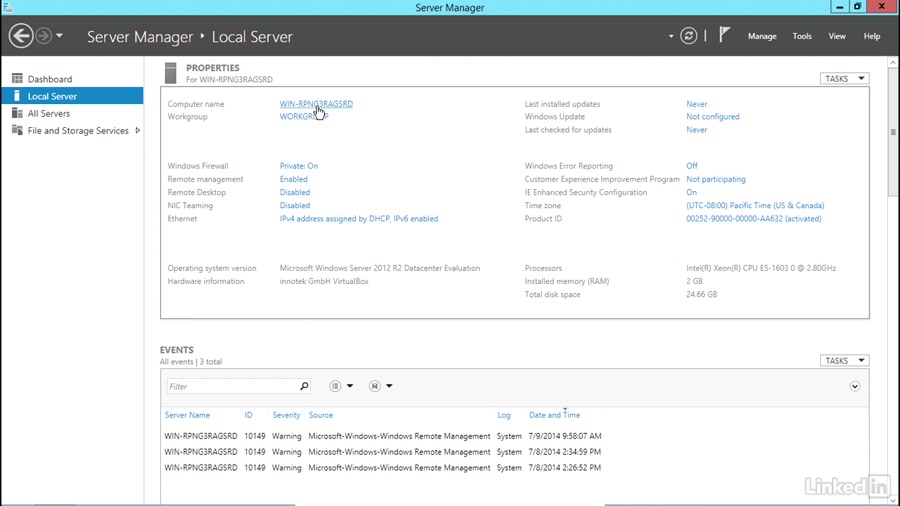This screenshot has height=506, width=900.
Task: Click the back navigation arrow
Action: [x=21, y=36]
